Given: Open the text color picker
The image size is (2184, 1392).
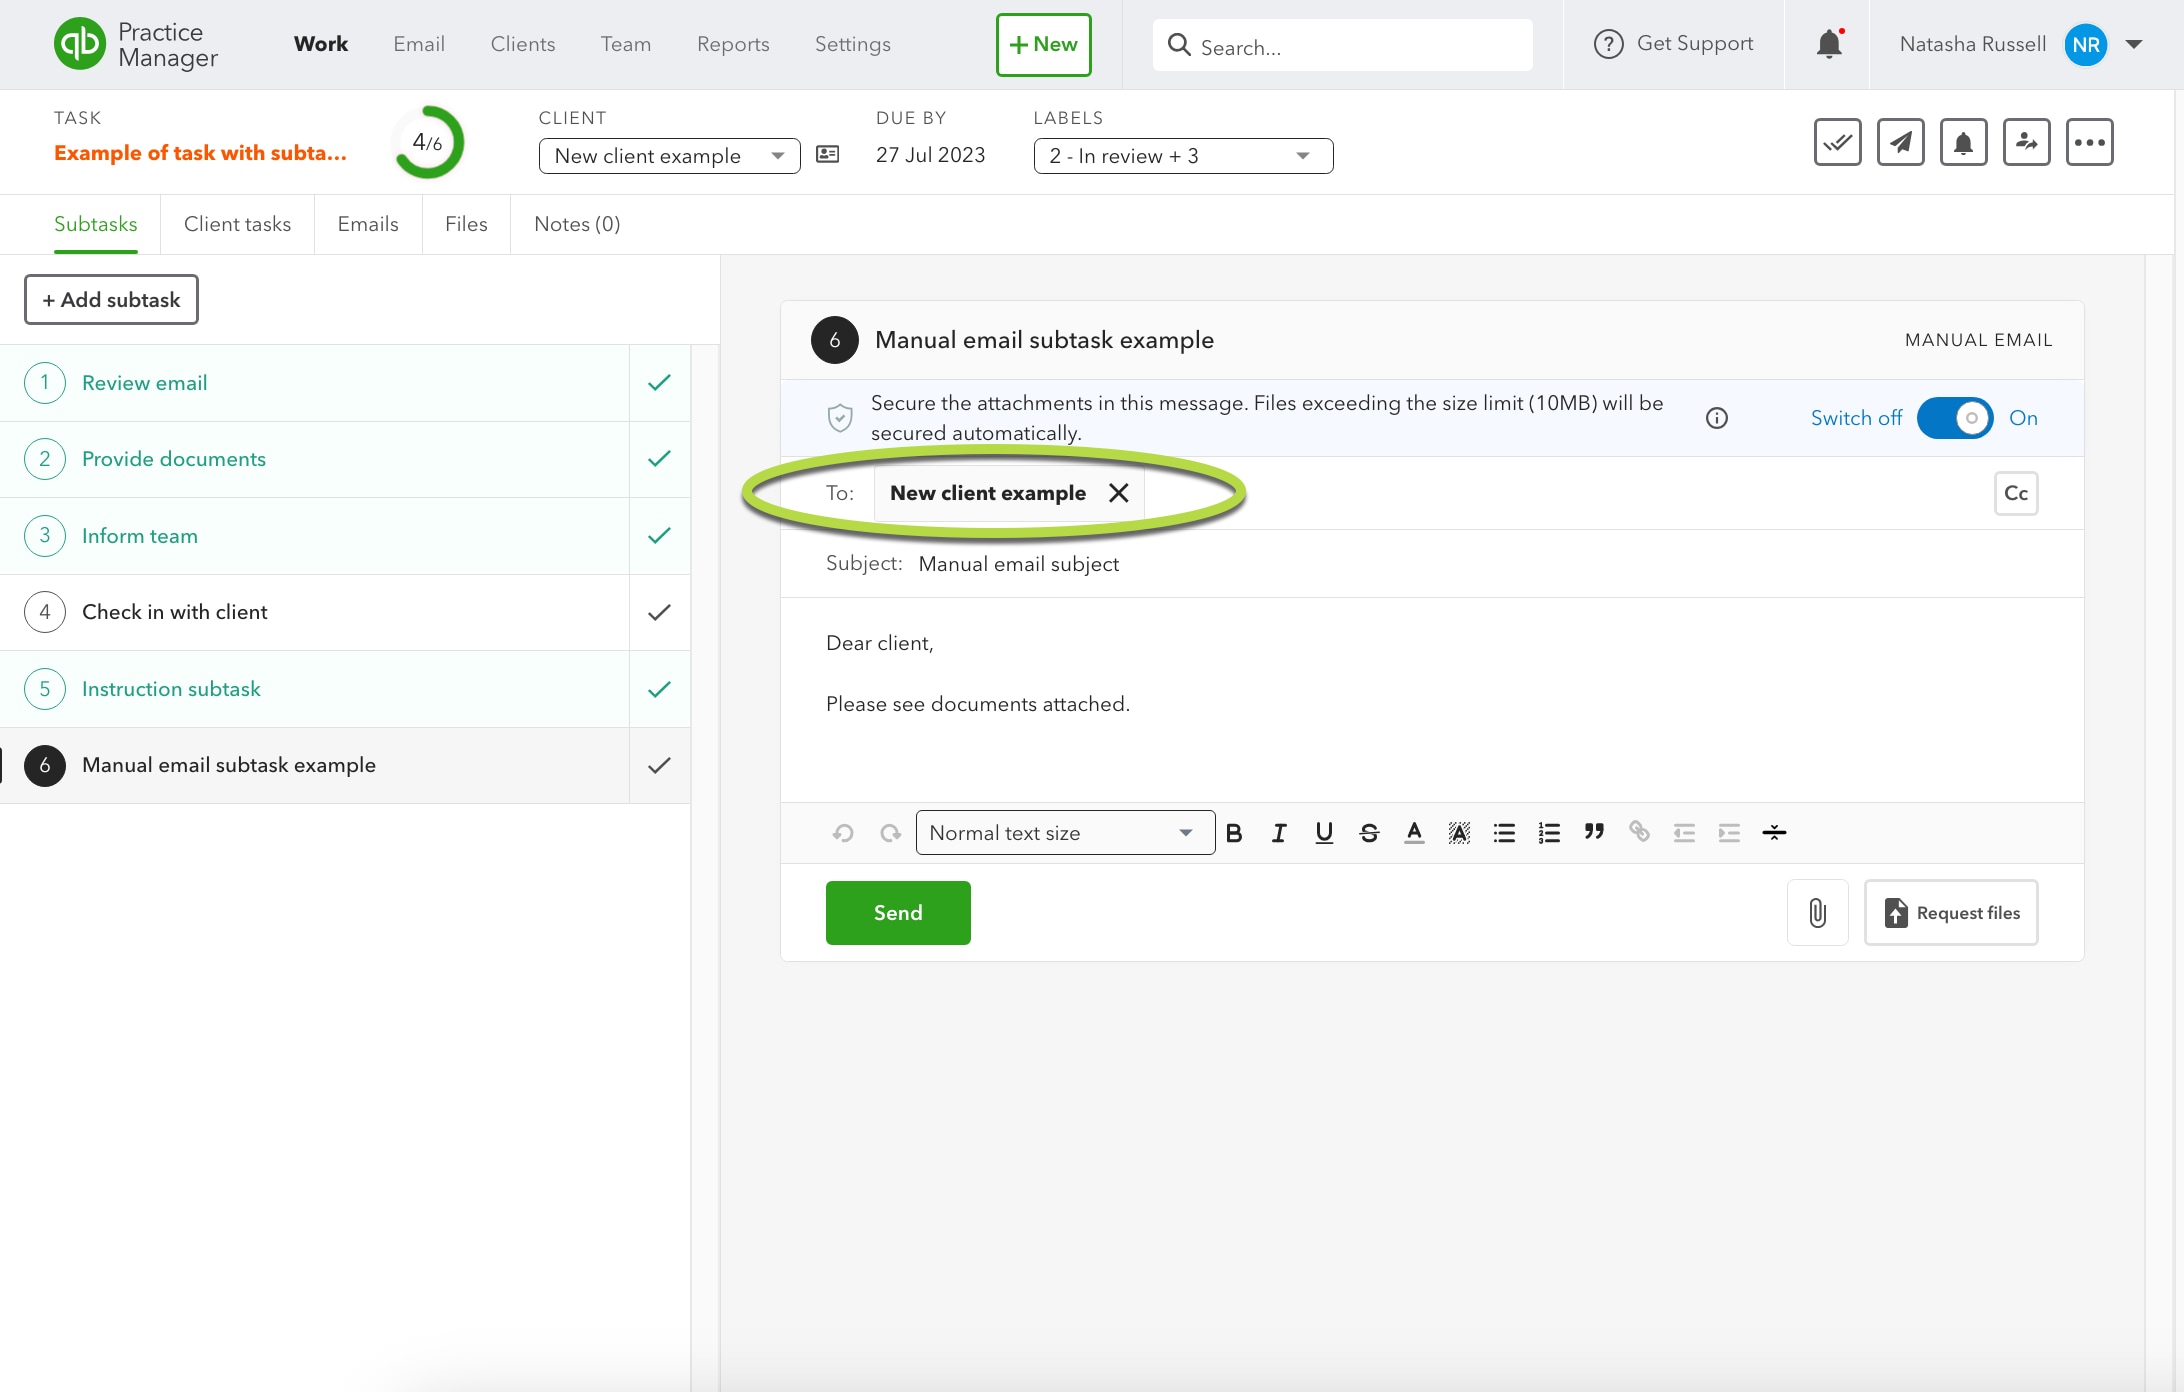Looking at the screenshot, I should coord(1414,833).
